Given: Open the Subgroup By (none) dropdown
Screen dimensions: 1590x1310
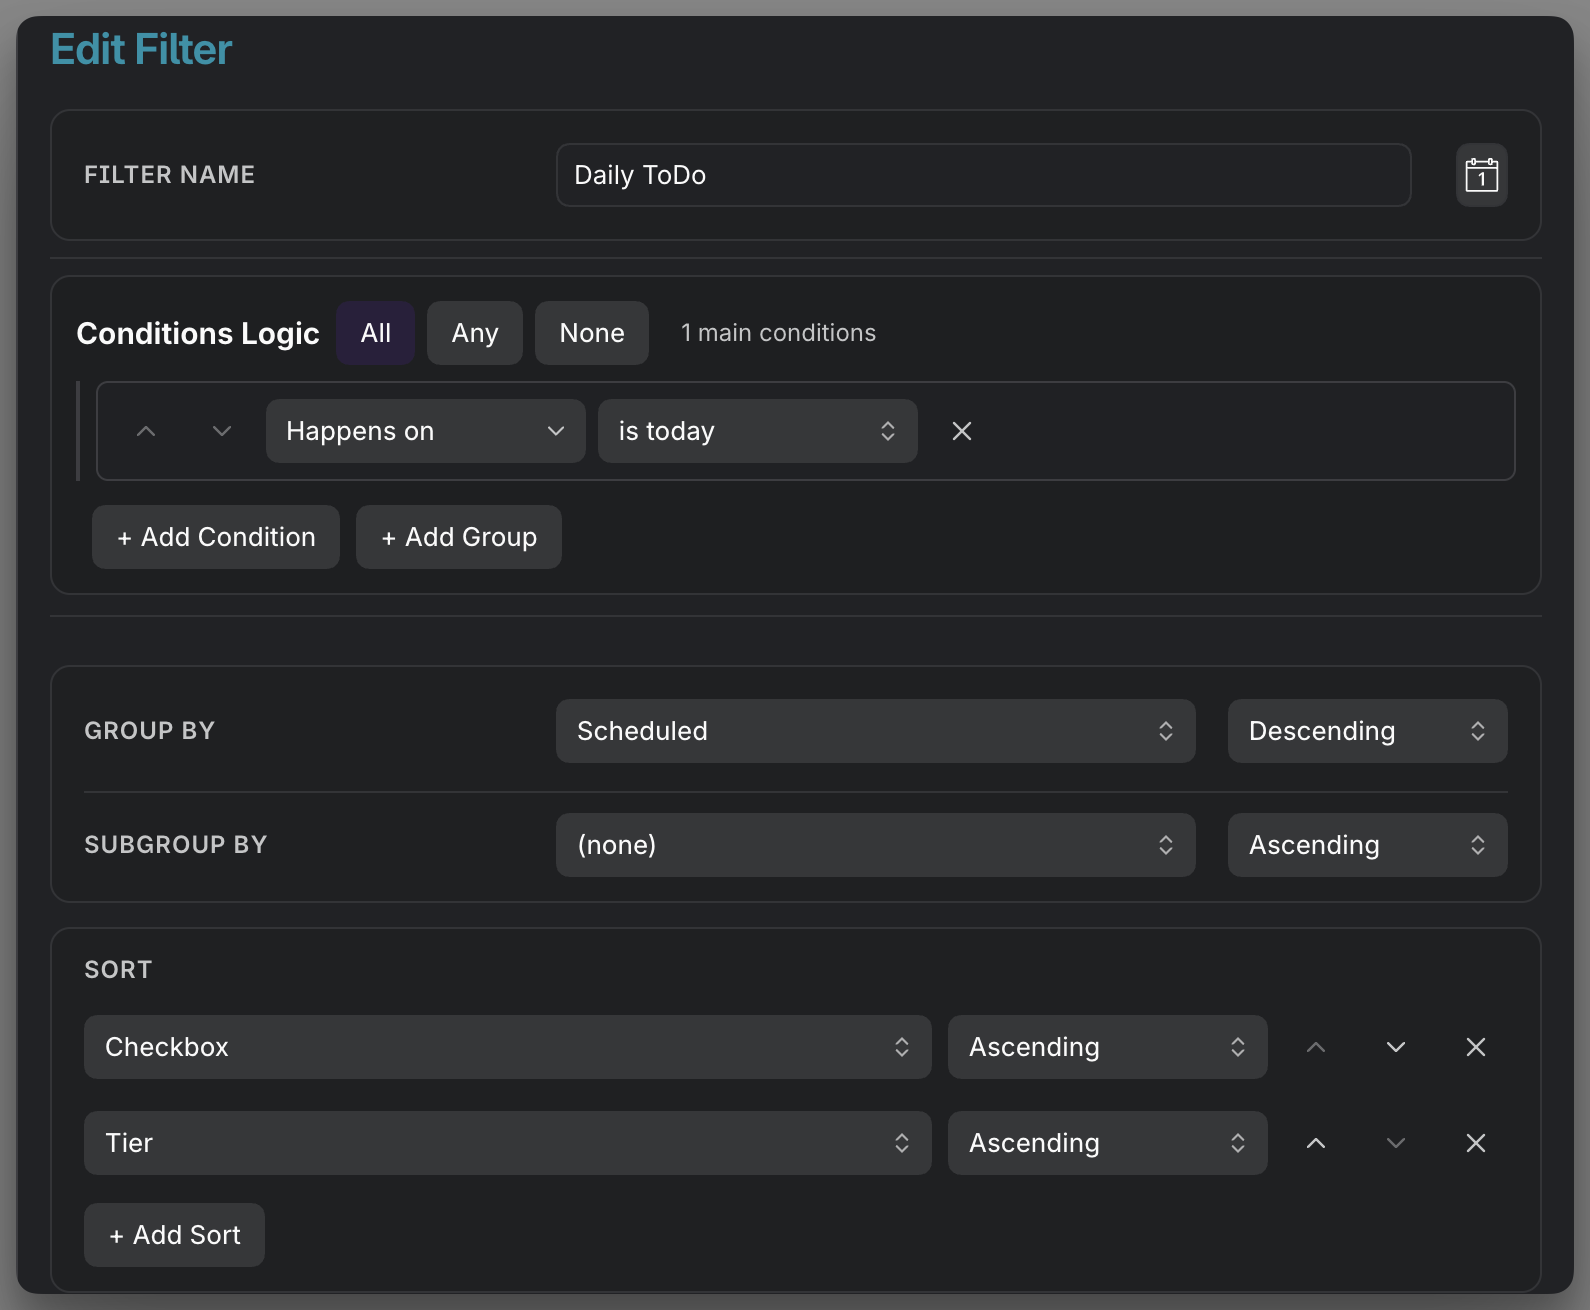Looking at the screenshot, I should pyautogui.click(x=876, y=845).
